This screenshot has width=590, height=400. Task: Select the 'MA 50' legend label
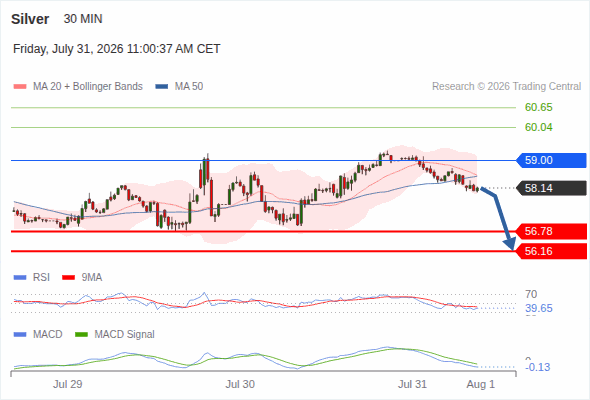[x=189, y=87]
